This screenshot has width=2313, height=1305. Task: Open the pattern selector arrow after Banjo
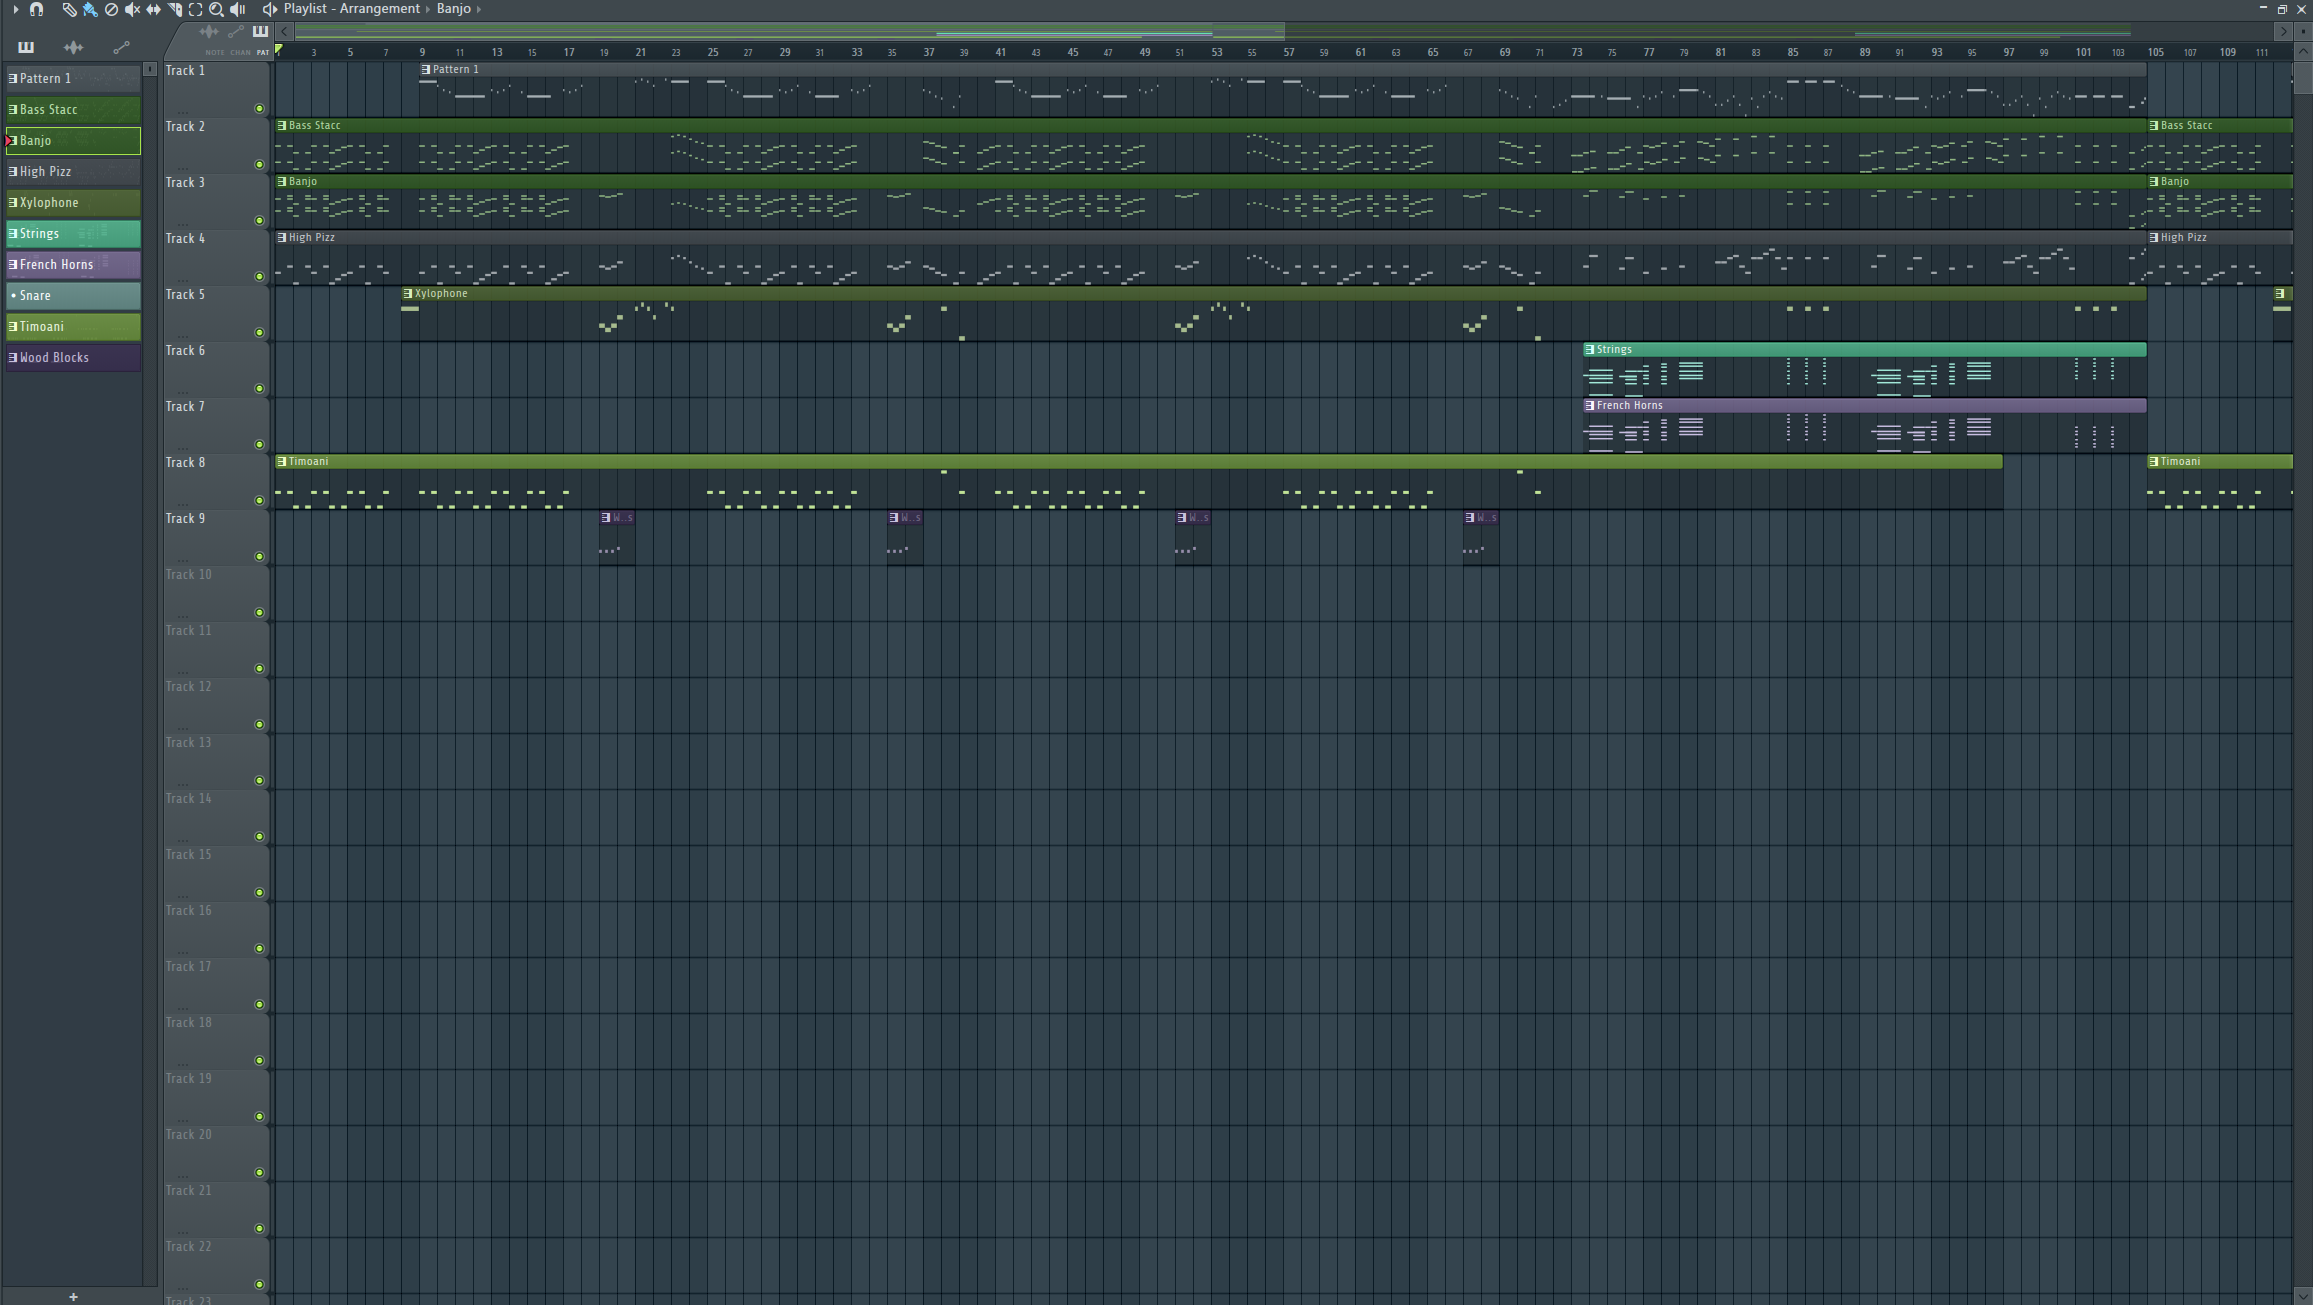479,9
